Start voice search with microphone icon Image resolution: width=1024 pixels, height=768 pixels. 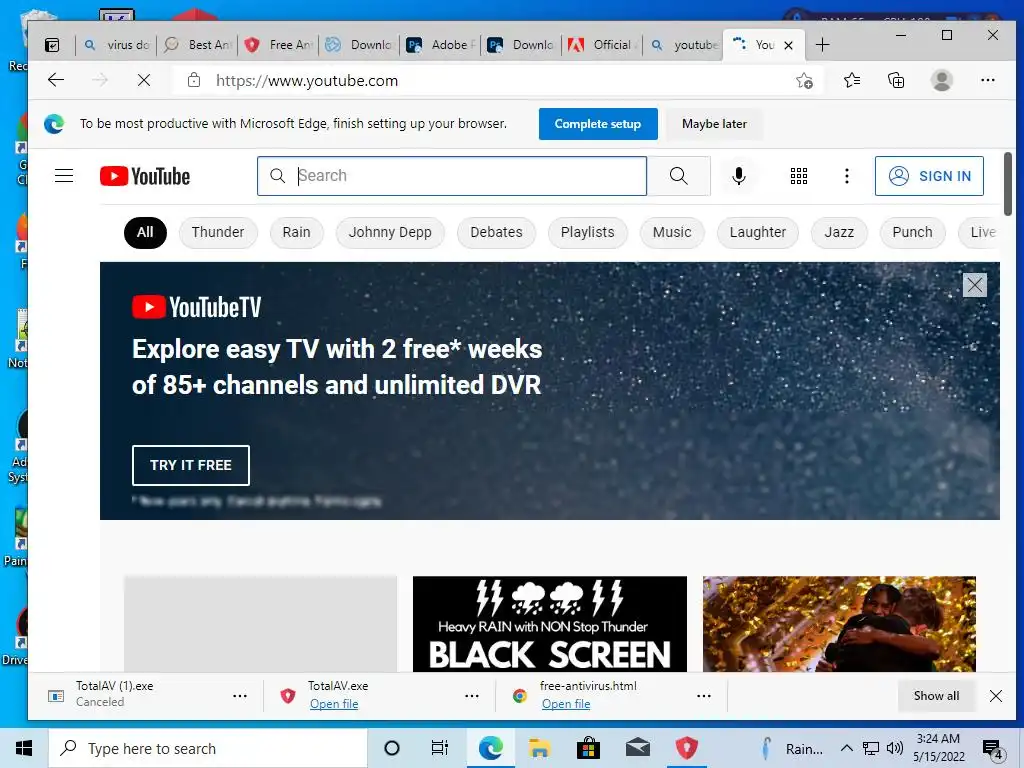(x=739, y=176)
